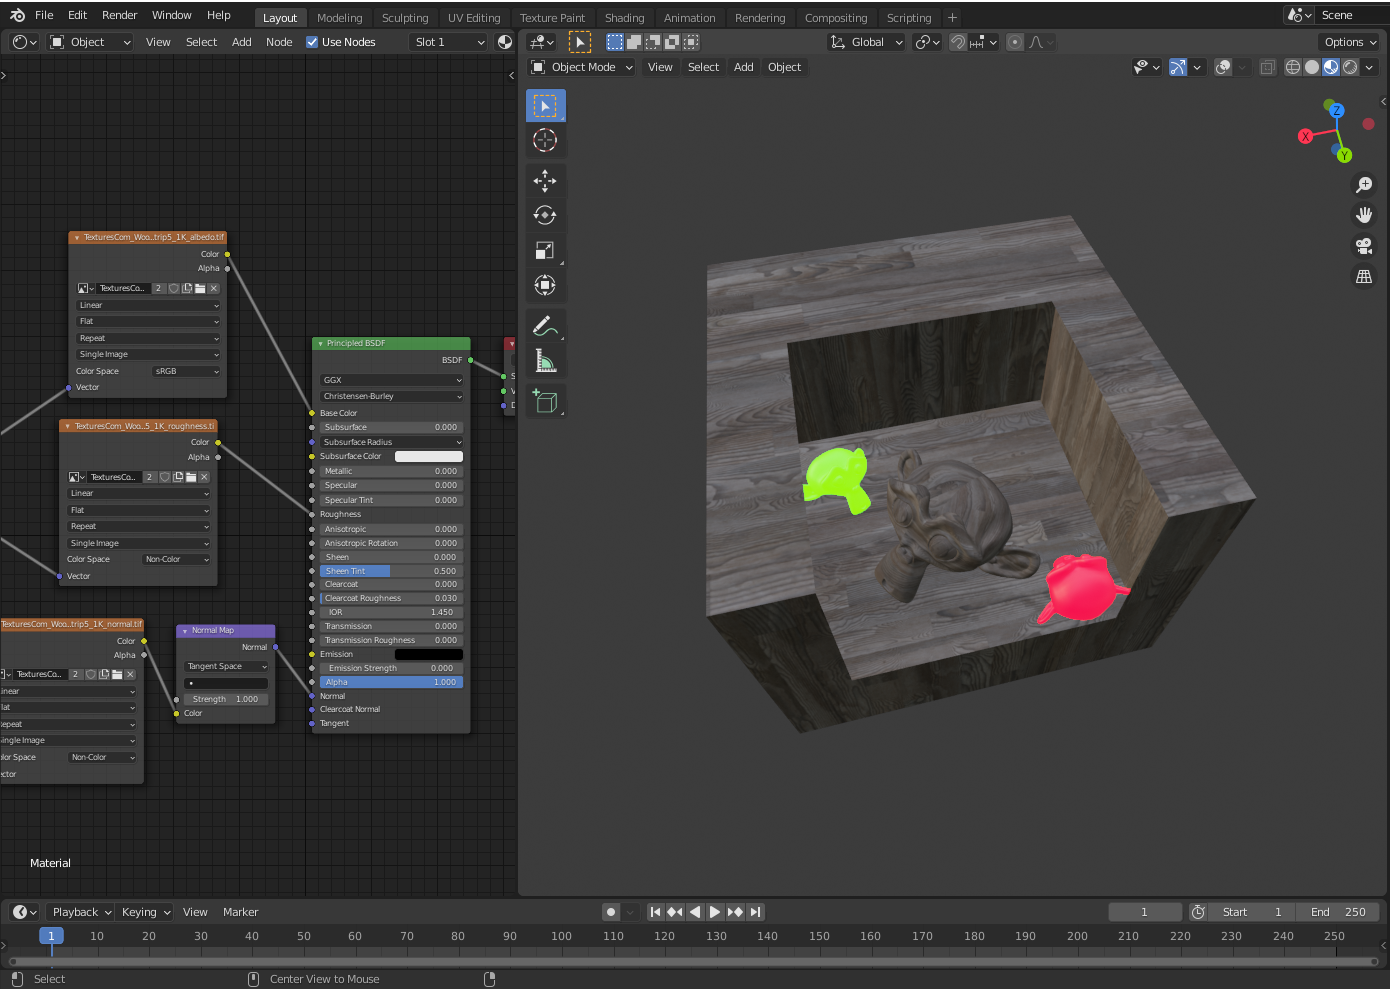Play the animation forward

tap(715, 912)
